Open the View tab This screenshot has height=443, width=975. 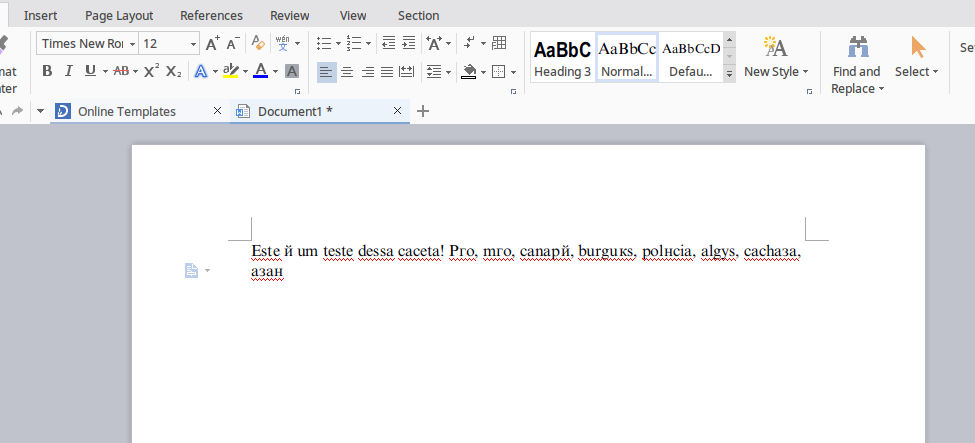[x=353, y=16]
